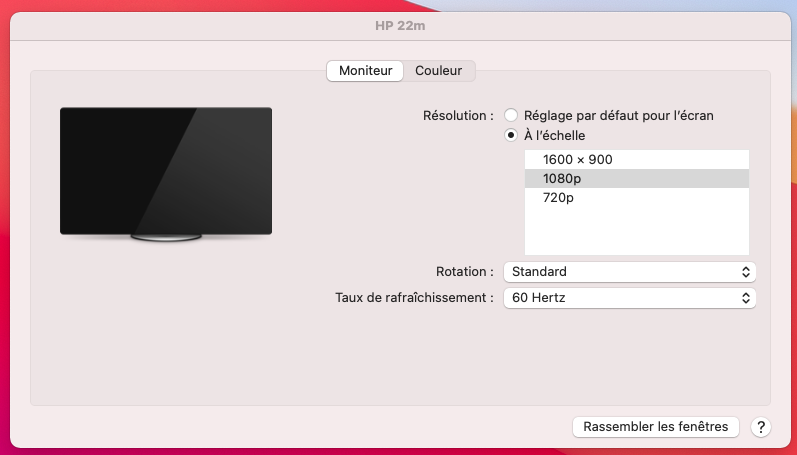Select the À l'échelle radio button
The width and height of the screenshot is (797, 455).
(511, 135)
